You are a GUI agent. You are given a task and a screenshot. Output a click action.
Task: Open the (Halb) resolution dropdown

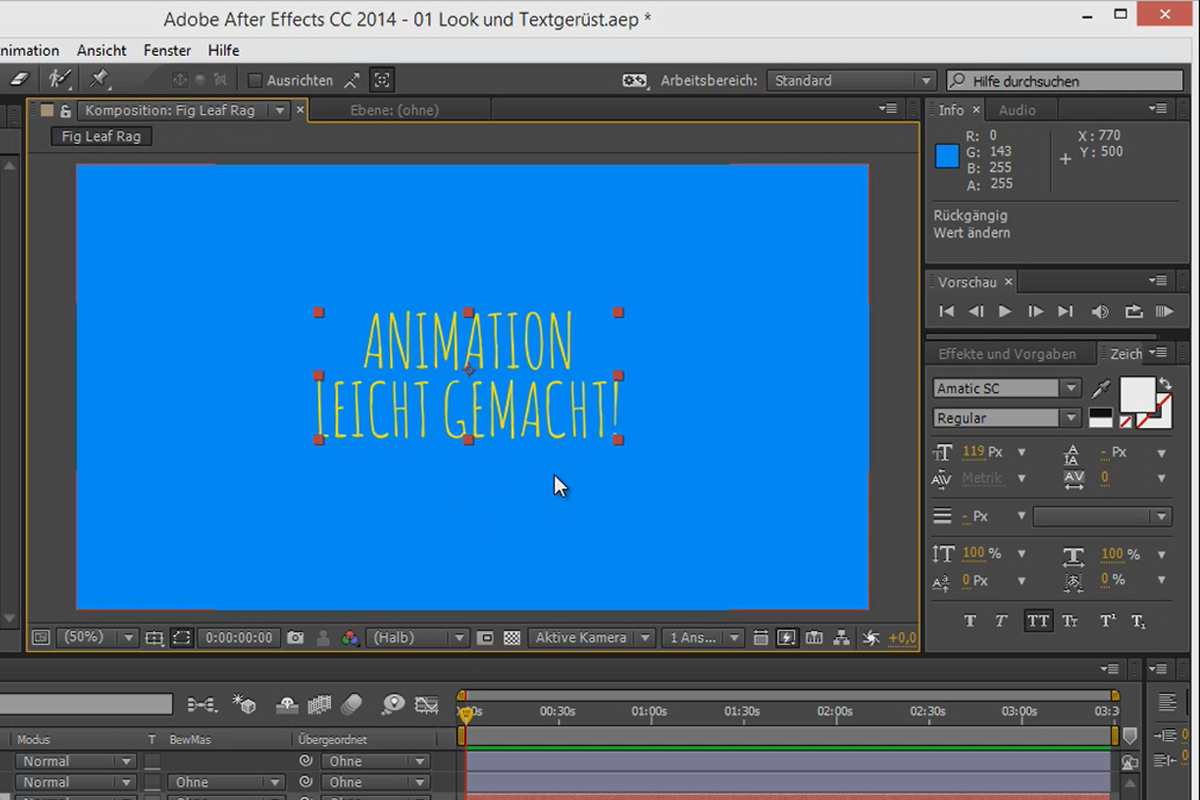[x=418, y=637]
